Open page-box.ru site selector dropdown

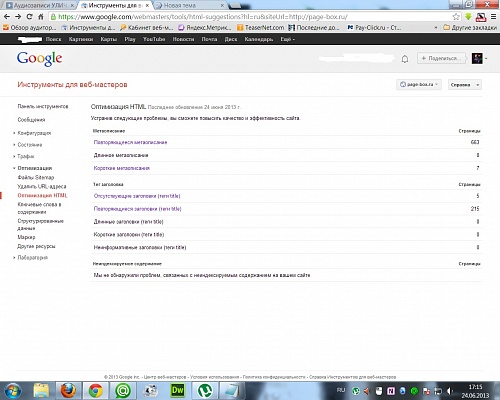click(419, 85)
